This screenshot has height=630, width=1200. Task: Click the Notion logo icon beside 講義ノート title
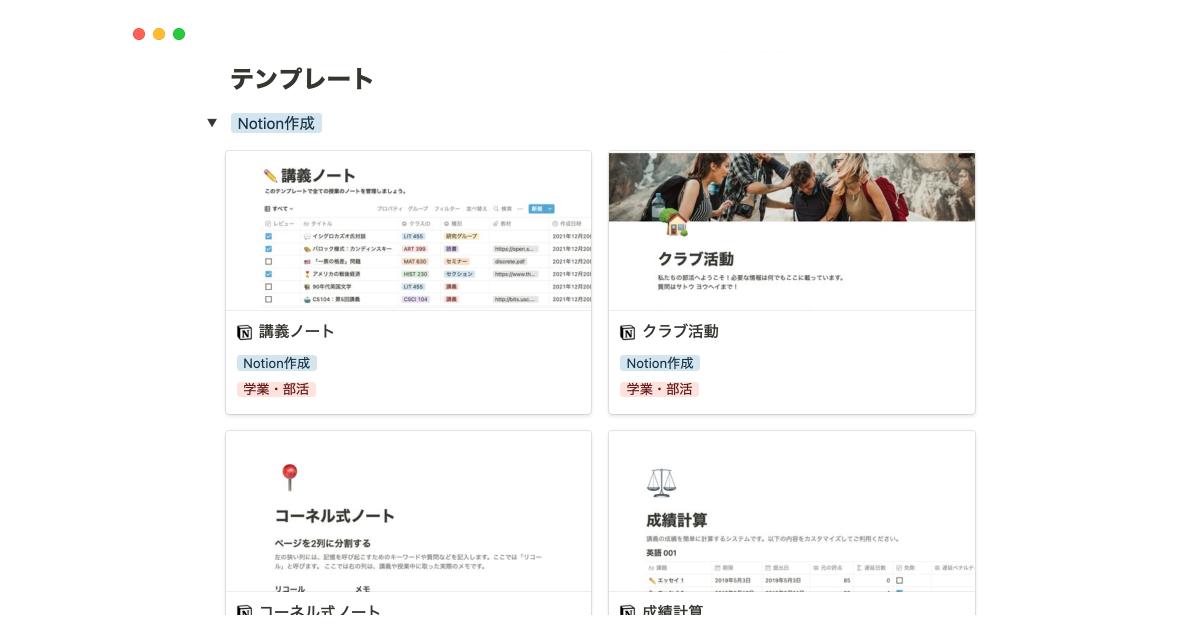coord(244,332)
